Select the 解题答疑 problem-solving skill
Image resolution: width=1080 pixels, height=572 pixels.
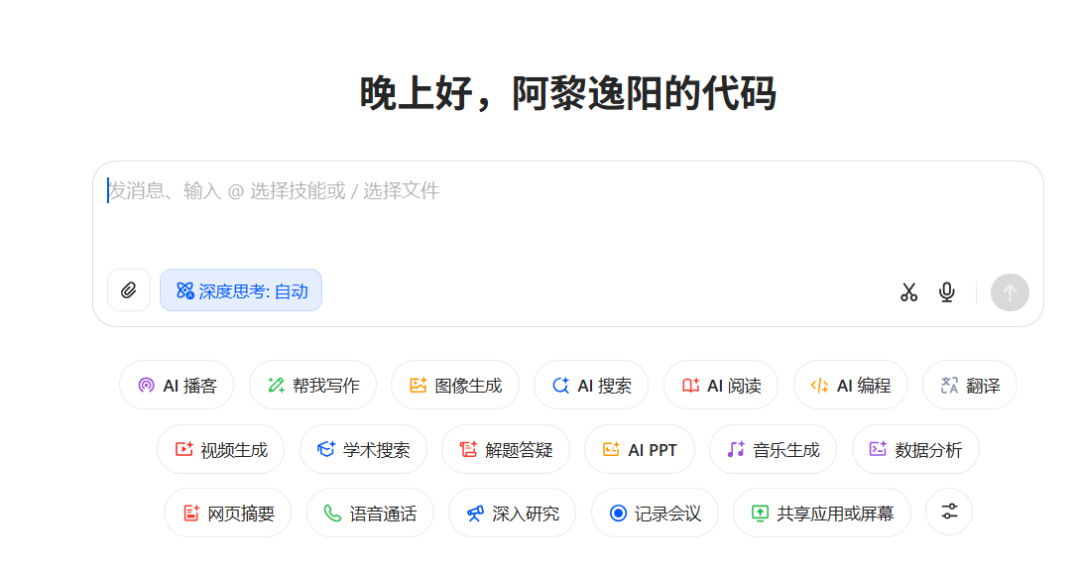pos(506,449)
